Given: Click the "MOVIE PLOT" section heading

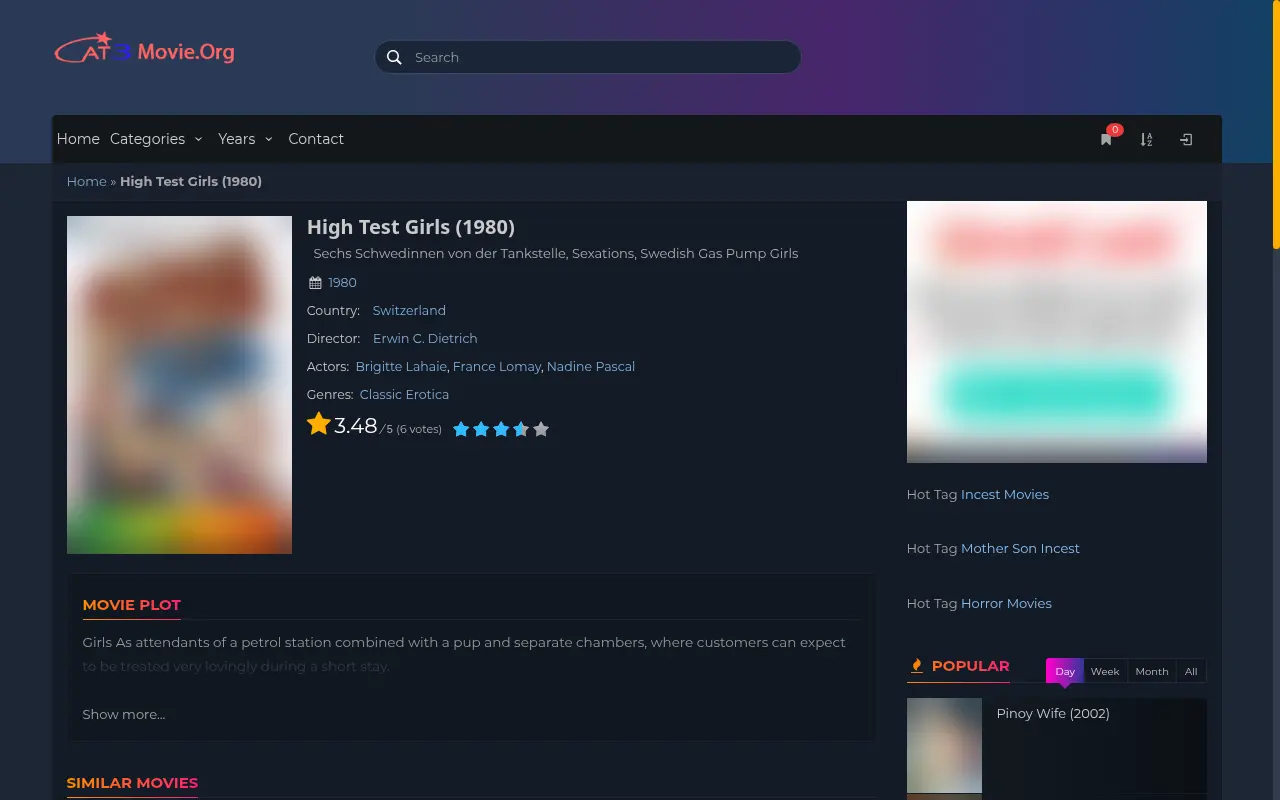Looking at the screenshot, I should click(132, 605).
